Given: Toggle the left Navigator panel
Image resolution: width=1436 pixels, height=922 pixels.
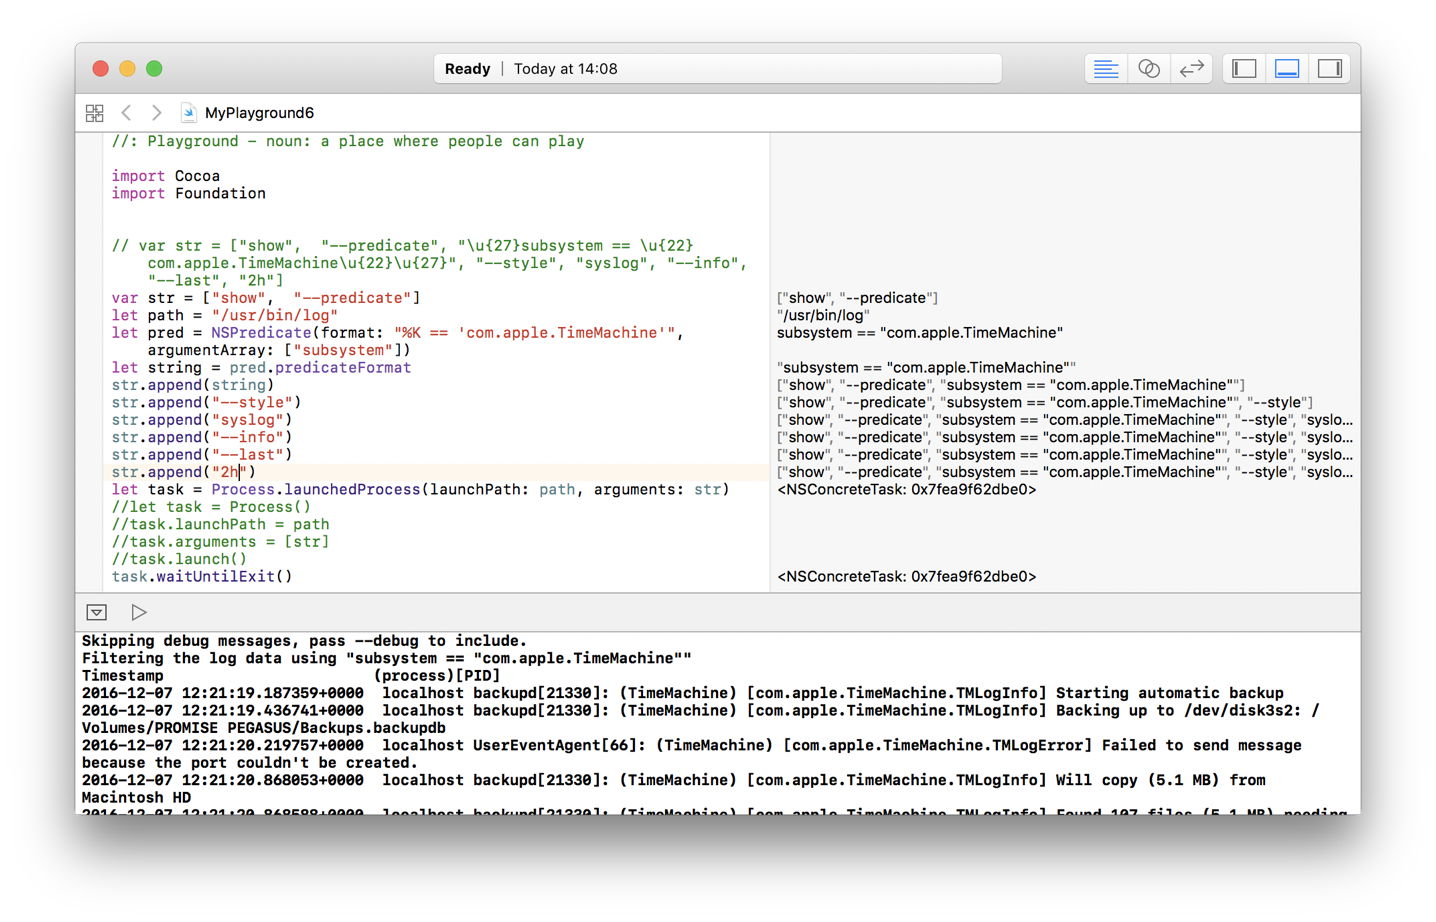Looking at the screenshot, I should click(1243, 69).
